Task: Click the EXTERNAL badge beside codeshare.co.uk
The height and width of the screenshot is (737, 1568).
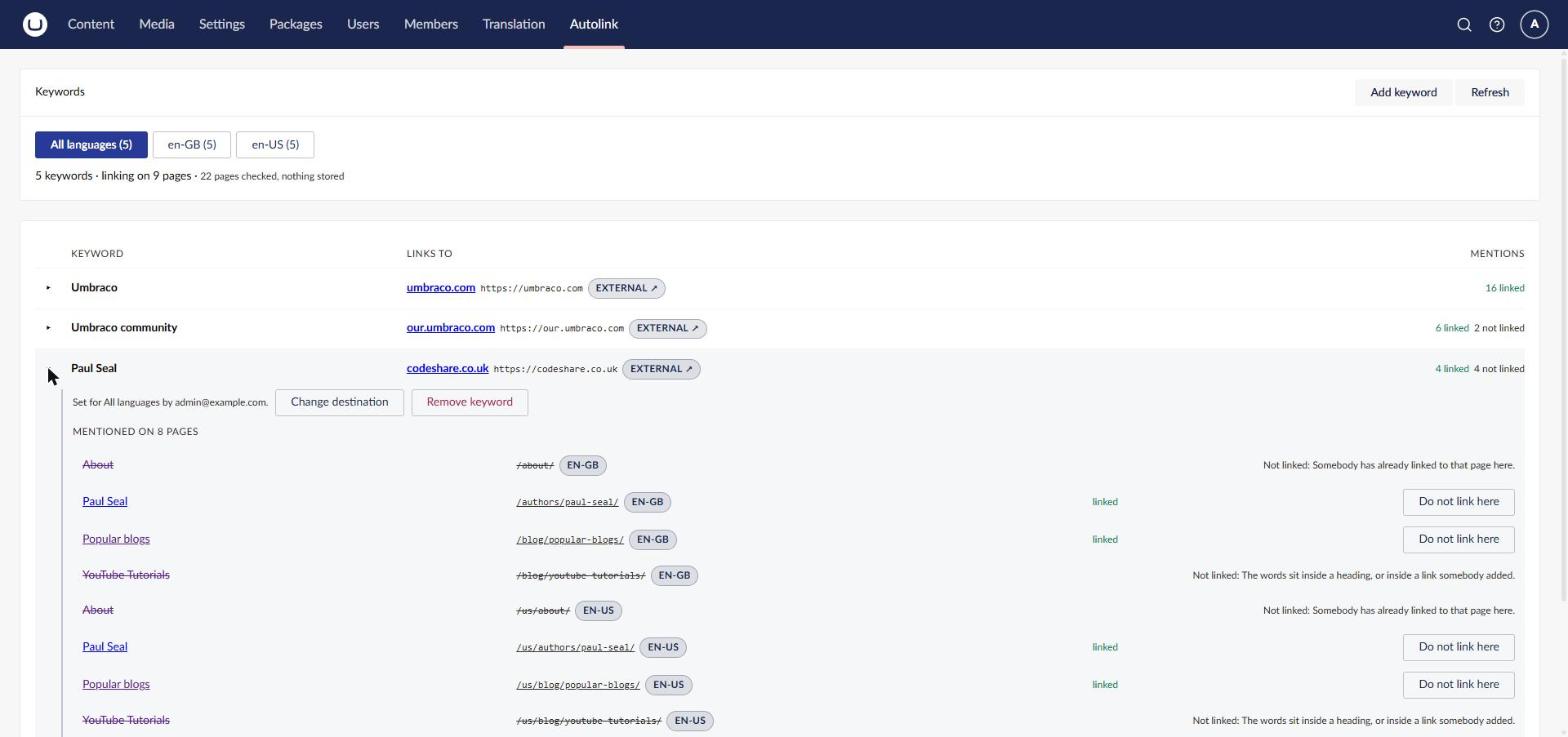Action: 661,369
